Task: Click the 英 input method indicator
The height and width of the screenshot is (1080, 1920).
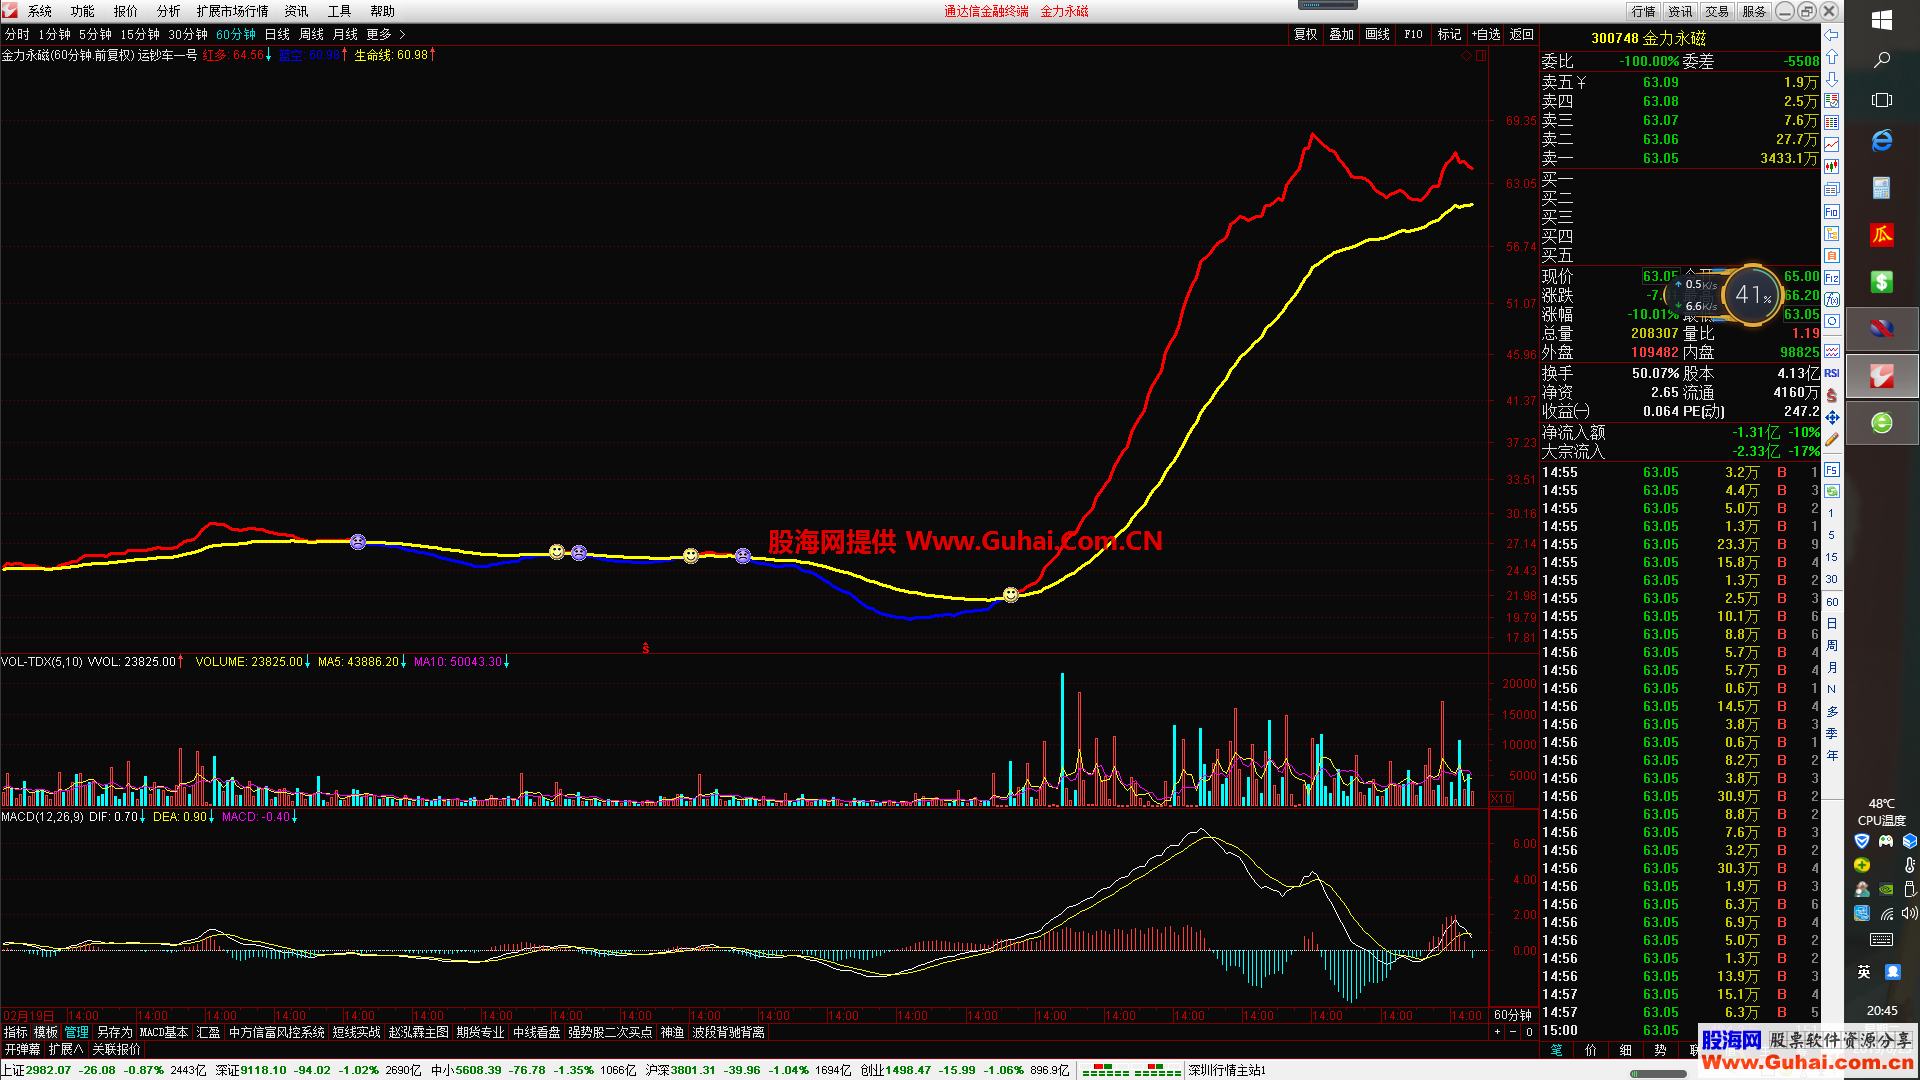Action: click(x=1864, y=972)
